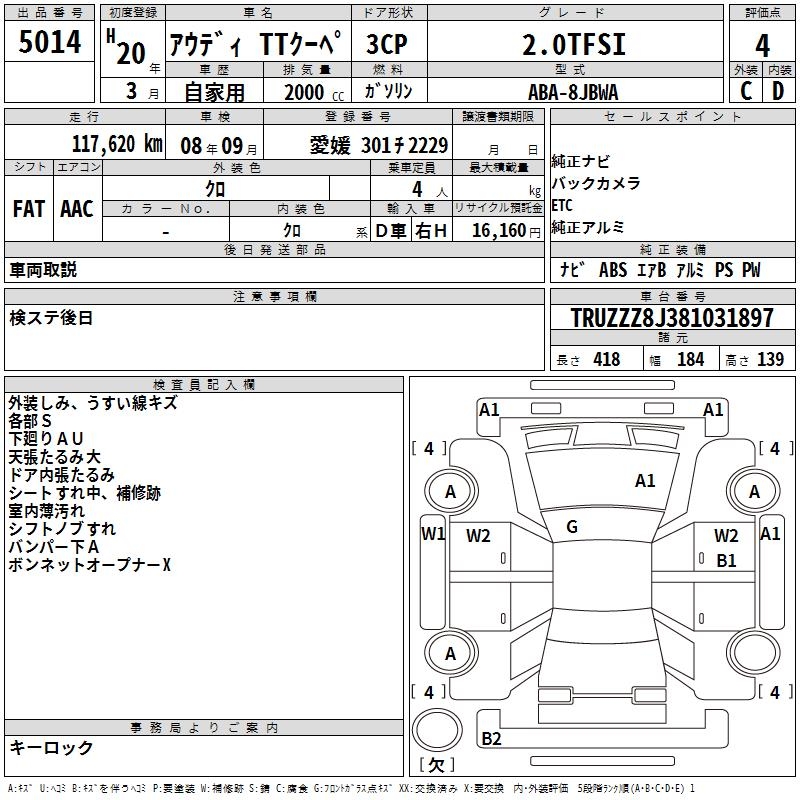Click the width value 184

690,359
